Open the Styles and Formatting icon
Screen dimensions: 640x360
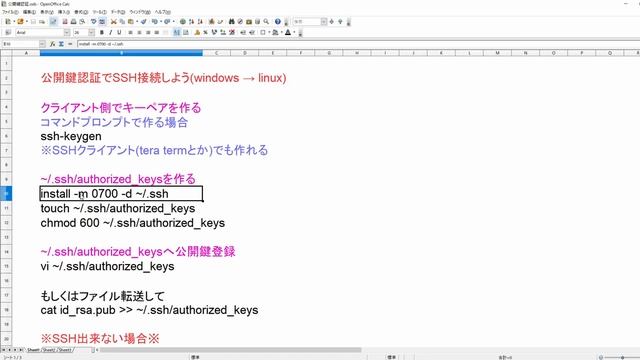[8, 32]
